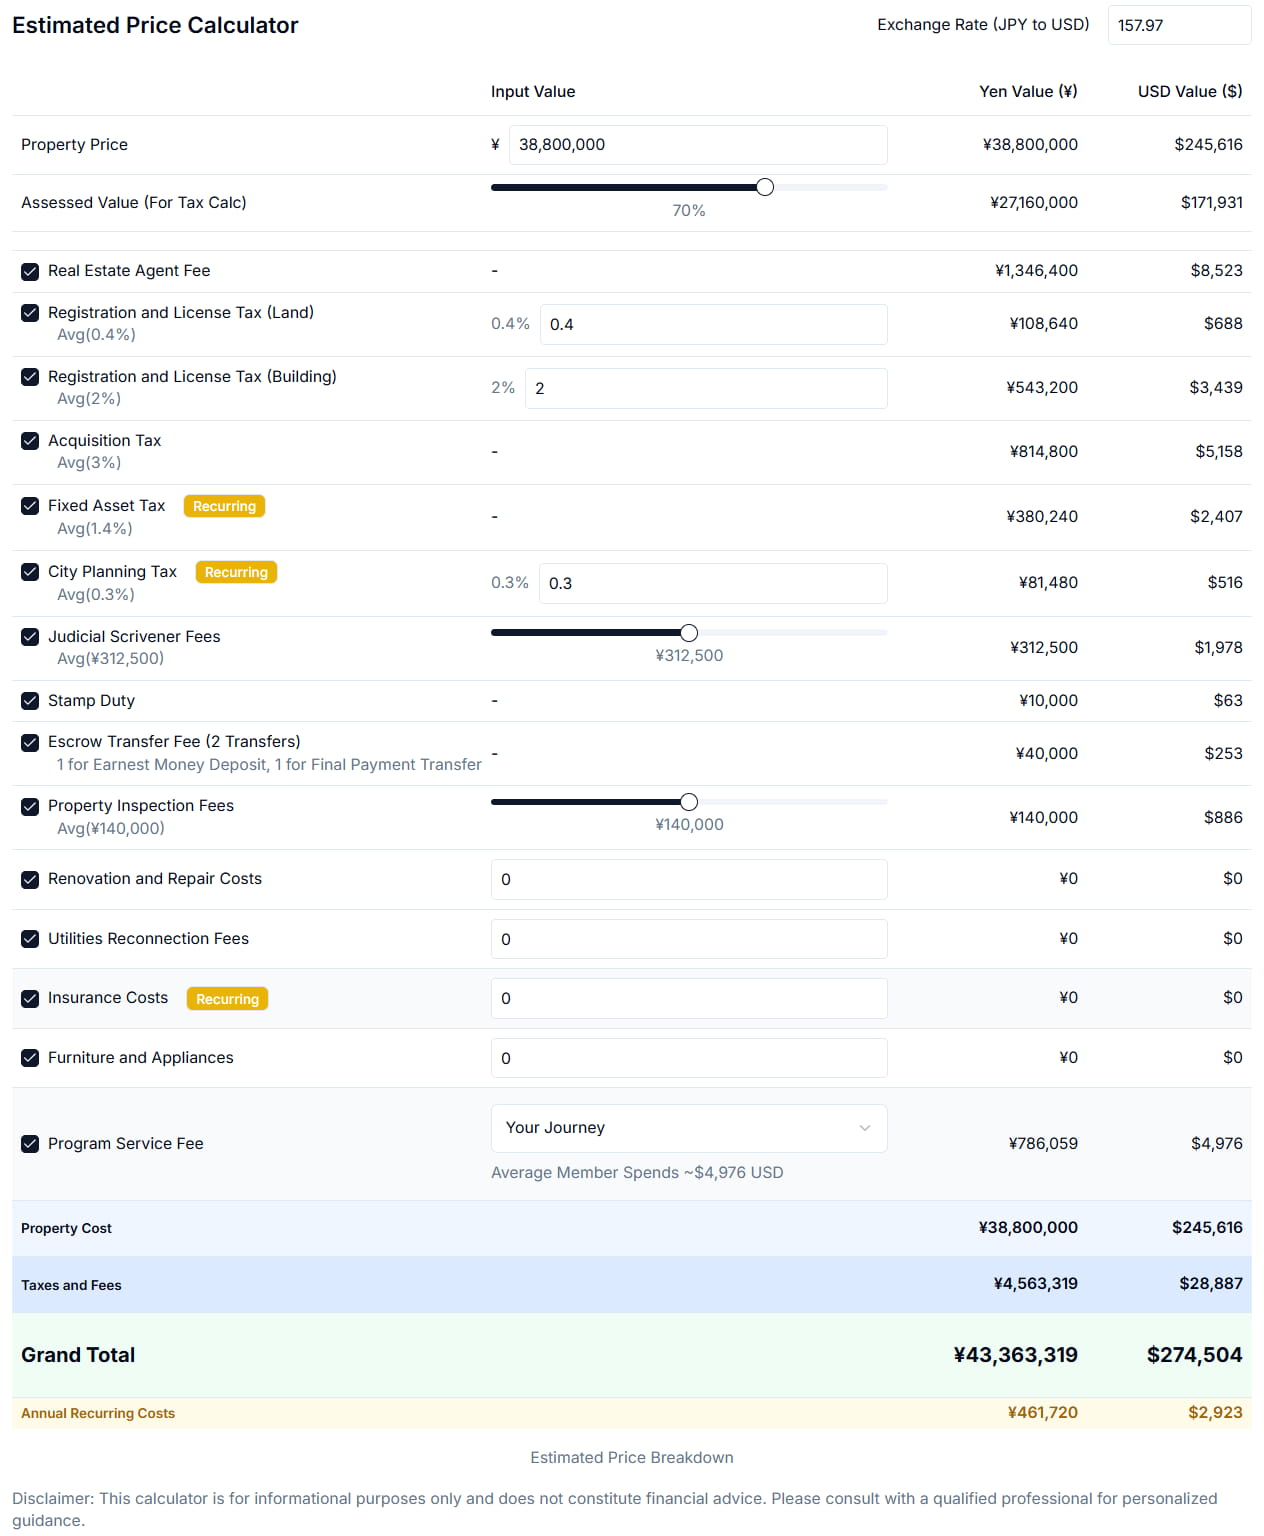Click the City Planning Tax rate input
Image resolution: width=1264 pixels, height=1536 pixels.
tap(712, 584)
